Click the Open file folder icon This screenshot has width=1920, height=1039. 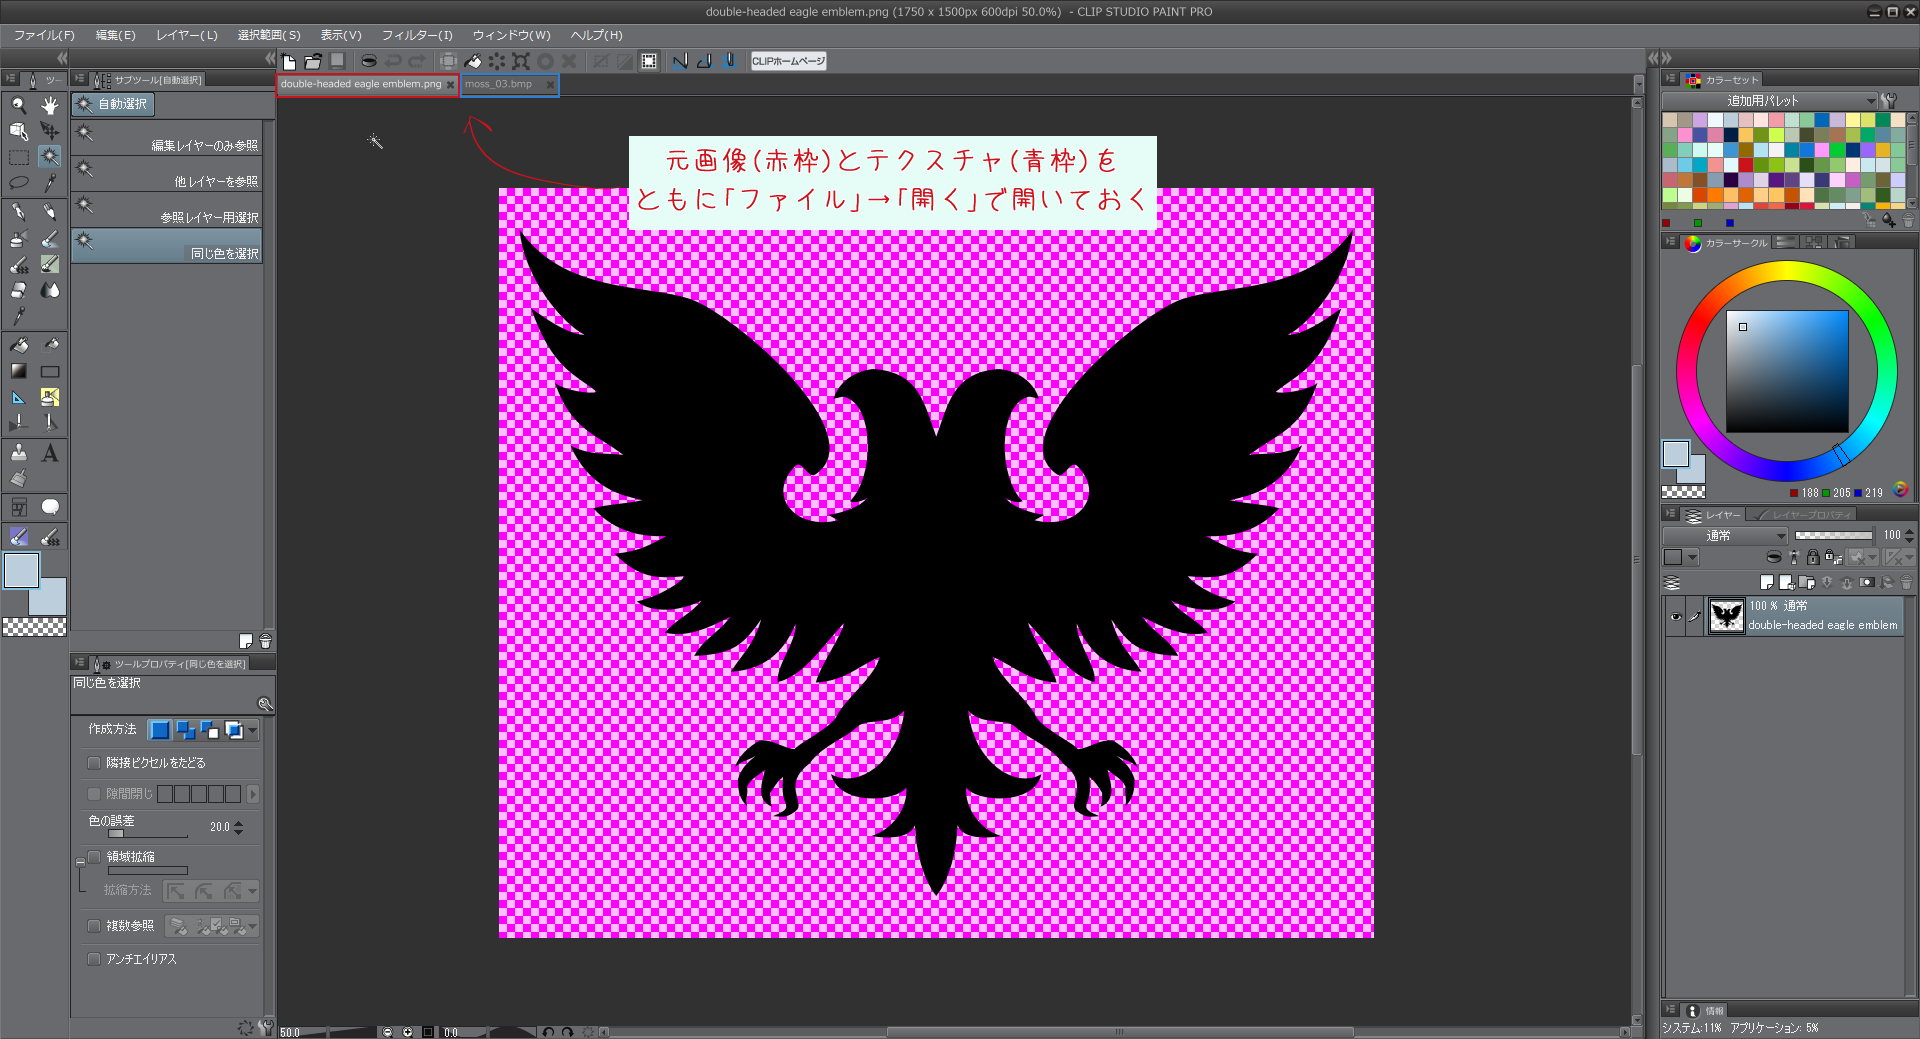click(x=313, y=61)
